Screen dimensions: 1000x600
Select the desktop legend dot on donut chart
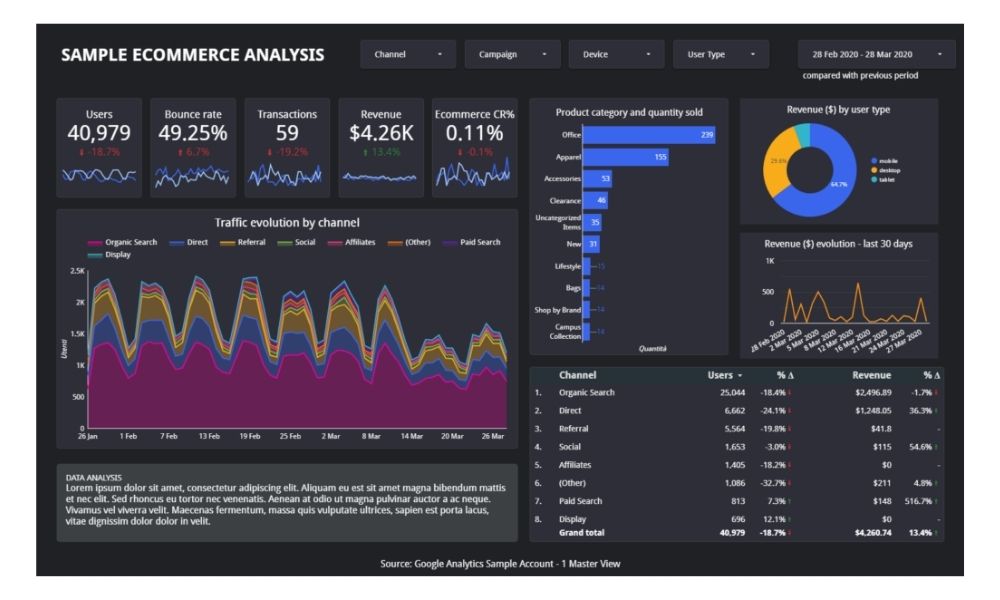click(874, 170)
